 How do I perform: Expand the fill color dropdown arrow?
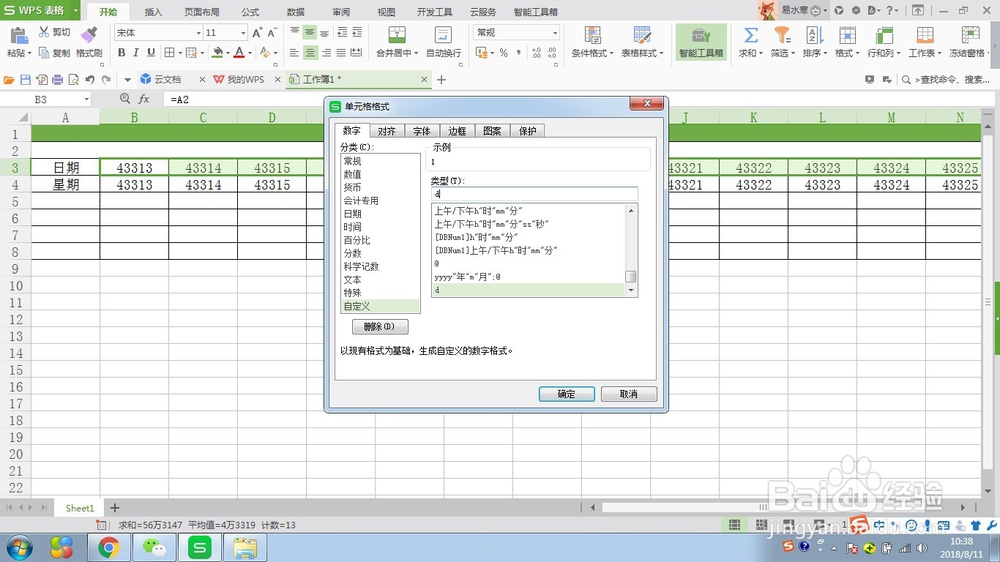point(228,53)
